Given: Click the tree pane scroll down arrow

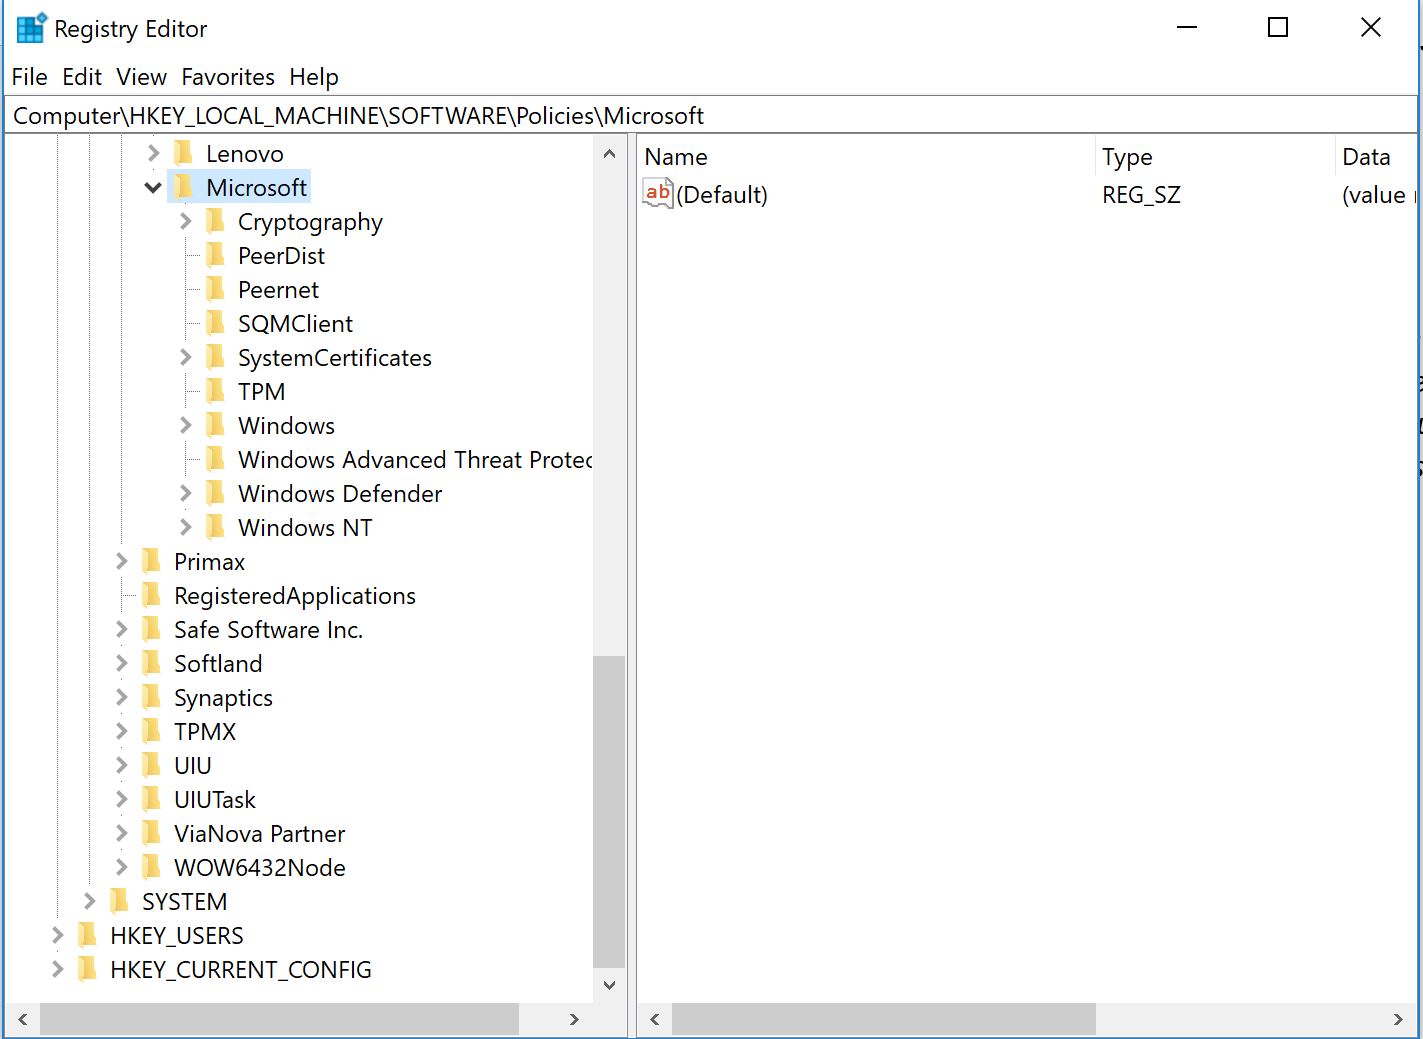Looking at the screenshot, I should tap(609, 985).
